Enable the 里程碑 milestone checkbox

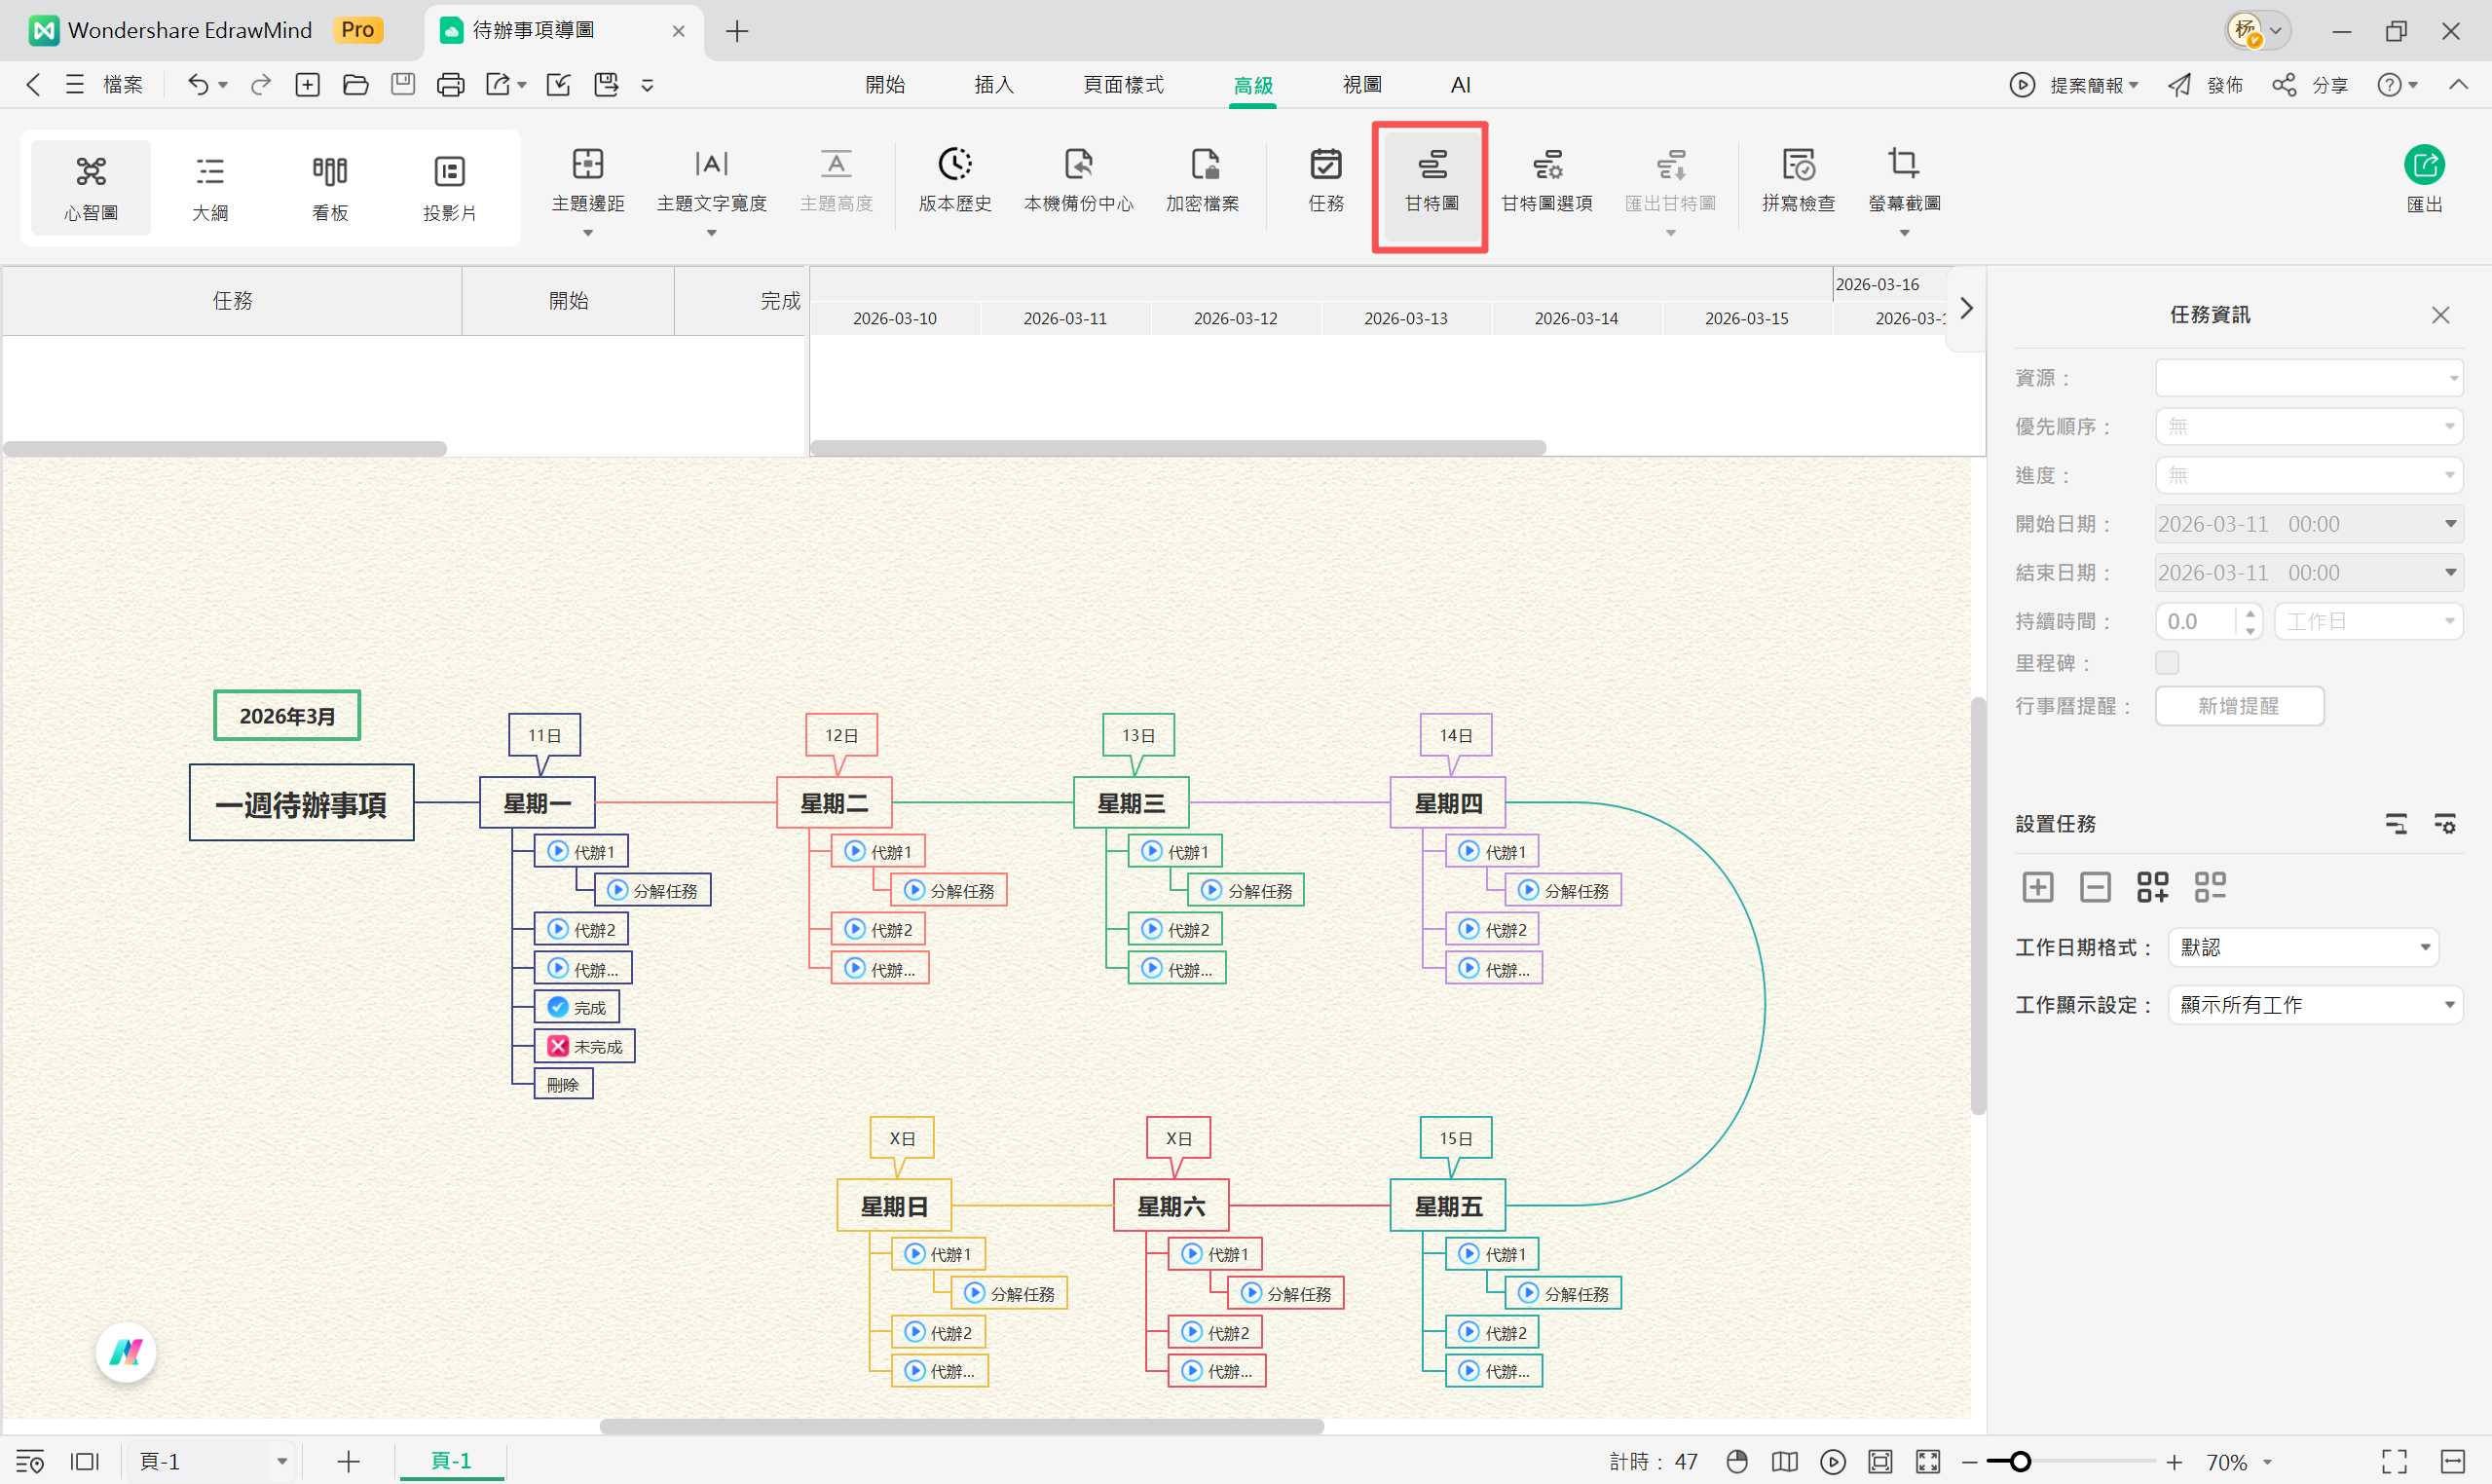[x=2166, y=662]
